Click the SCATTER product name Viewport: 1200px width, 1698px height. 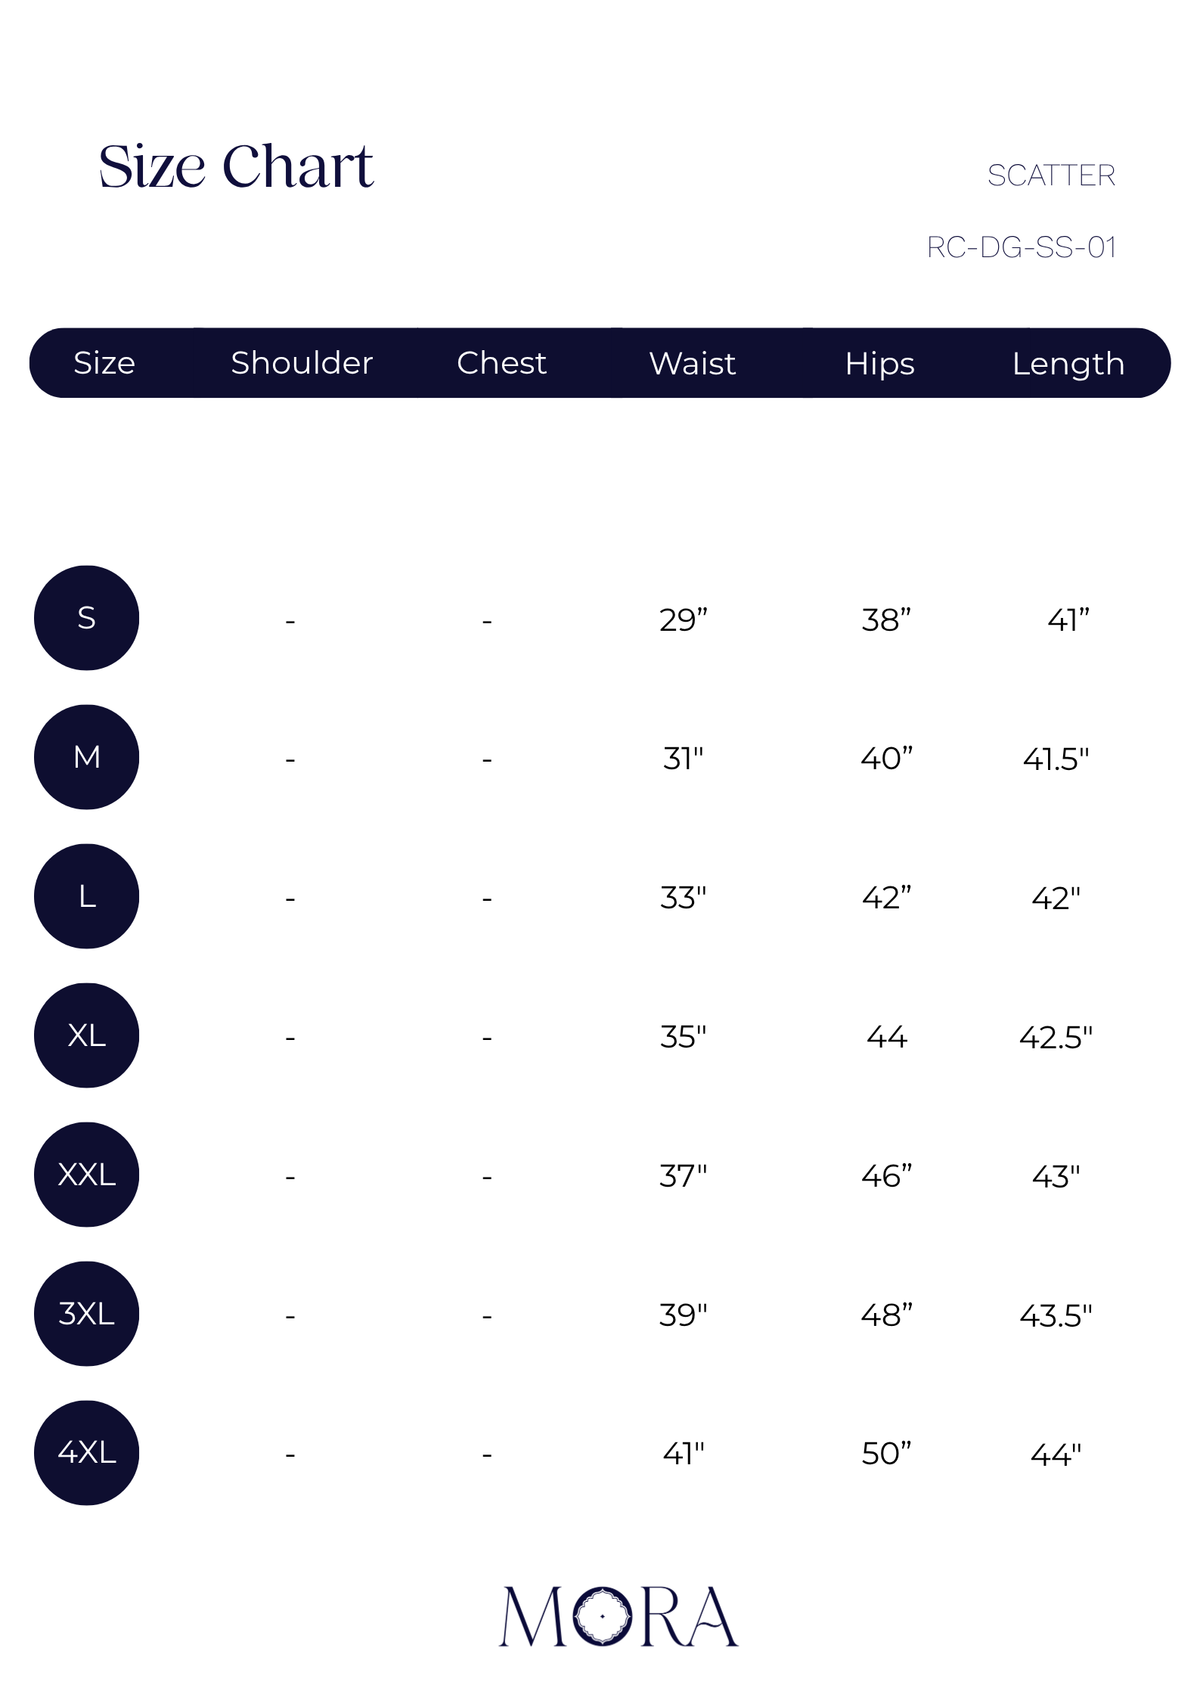click(1051, 175)
